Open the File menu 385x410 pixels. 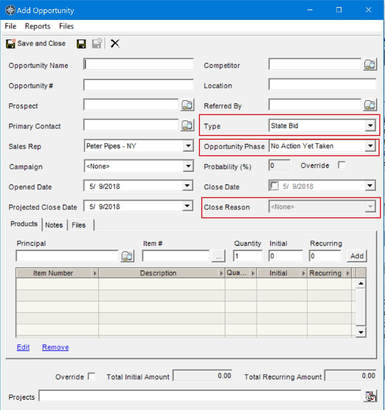tap(10, 26)
